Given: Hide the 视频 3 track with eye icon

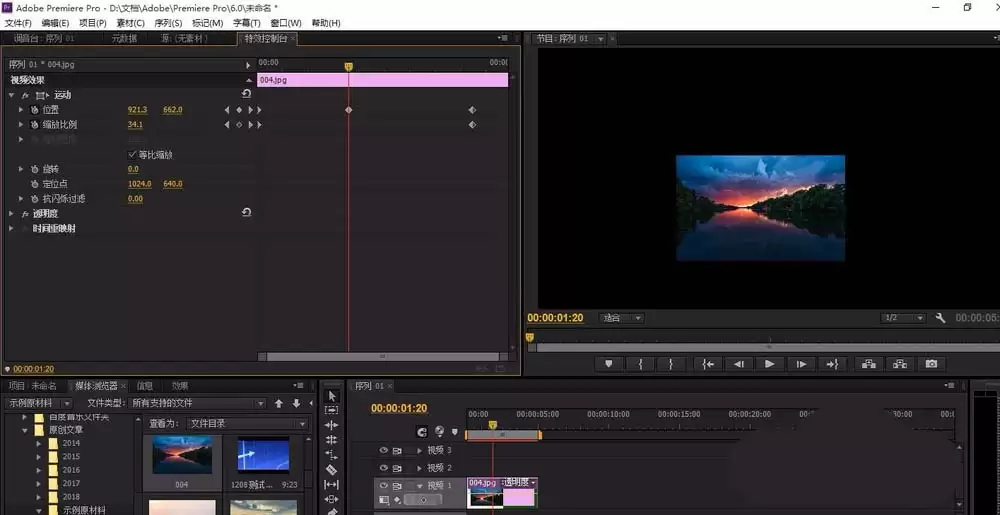Looking at the screenshot, I should [x=384, y=450].
